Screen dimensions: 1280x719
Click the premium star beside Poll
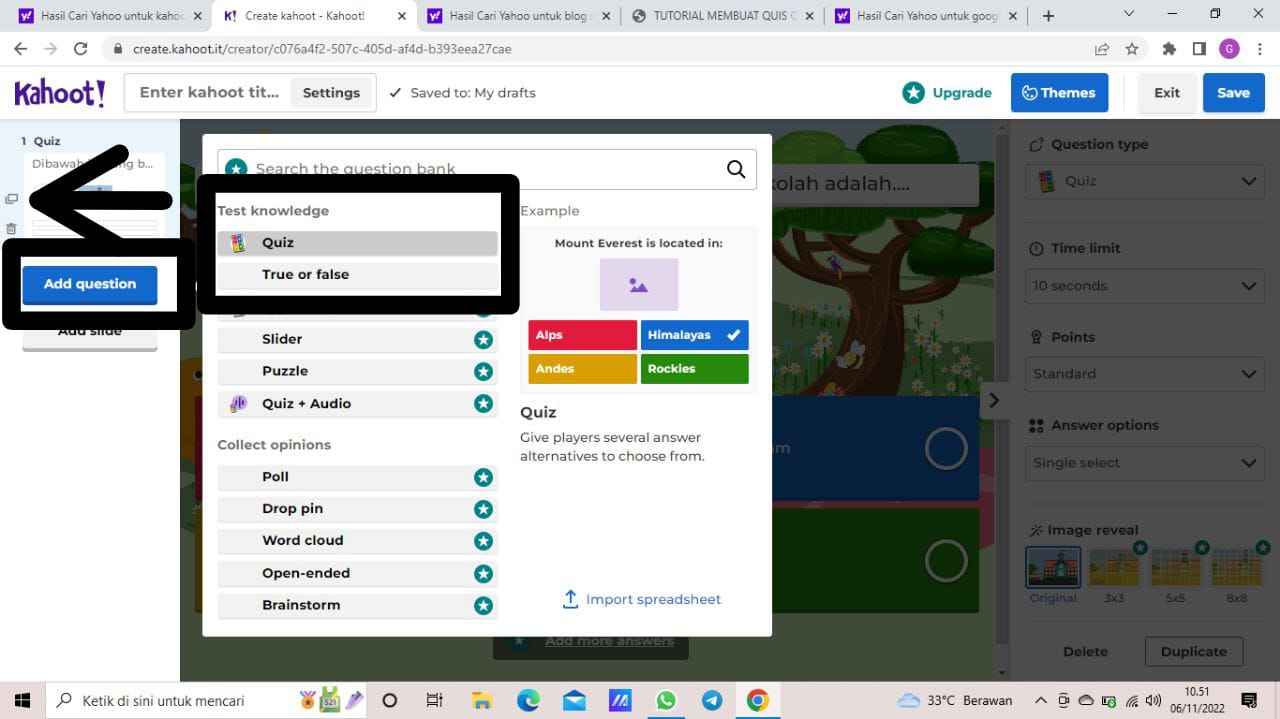pos(484,477)
